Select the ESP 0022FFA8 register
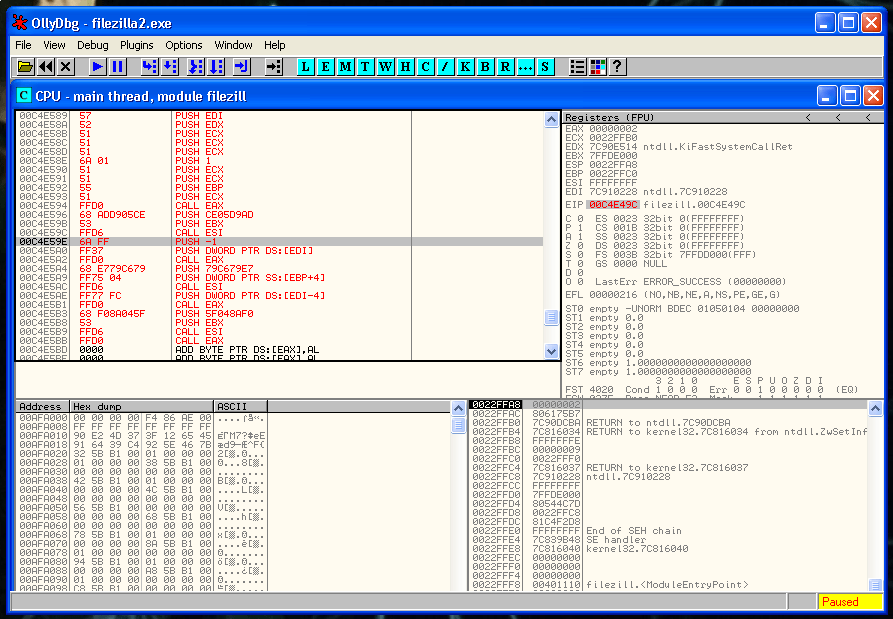The width and height of the screenshot is (893, 619). (601, 165)
